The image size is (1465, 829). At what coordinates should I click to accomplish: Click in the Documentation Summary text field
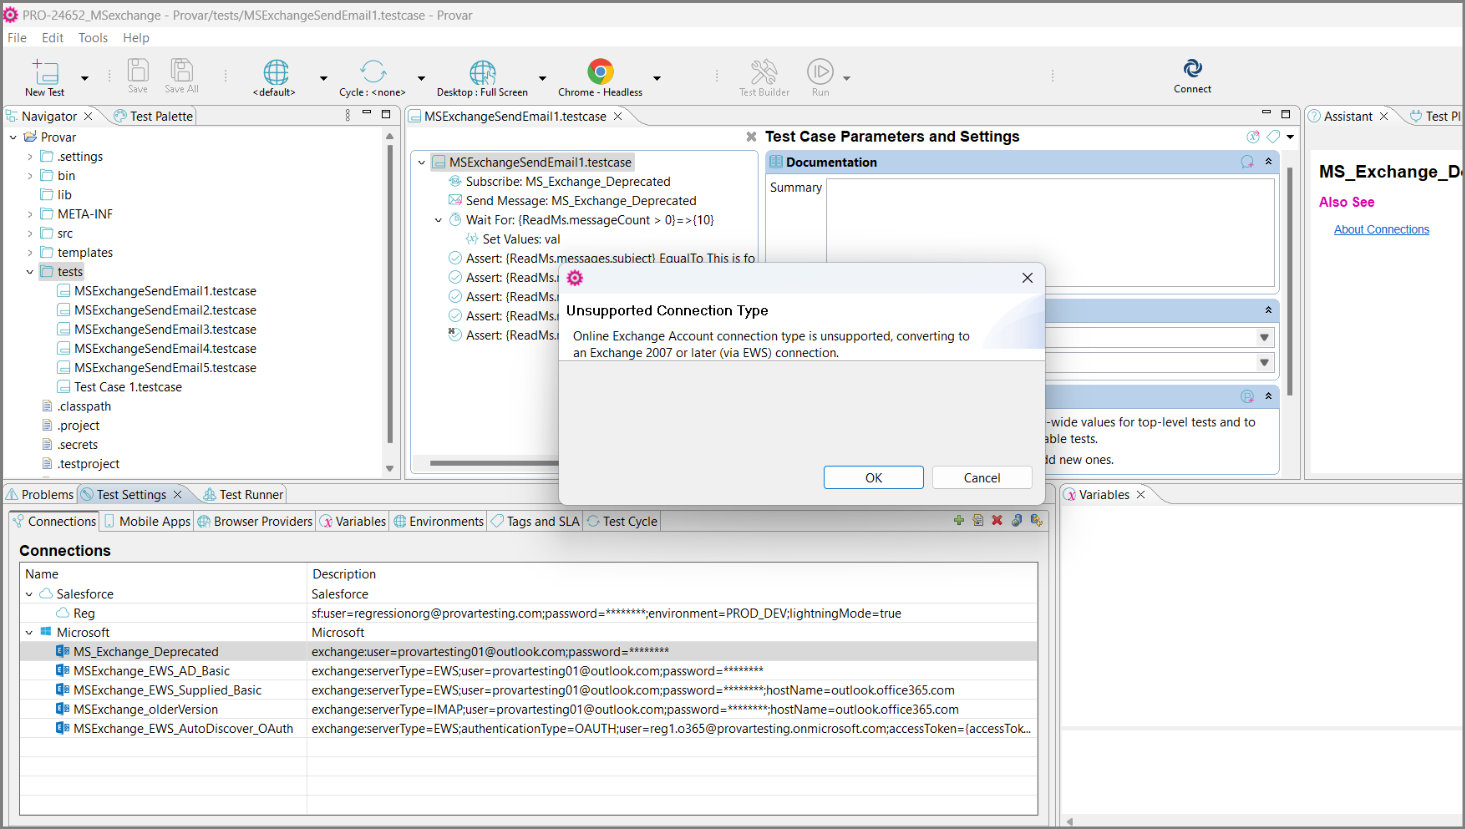pos(1050,232)
